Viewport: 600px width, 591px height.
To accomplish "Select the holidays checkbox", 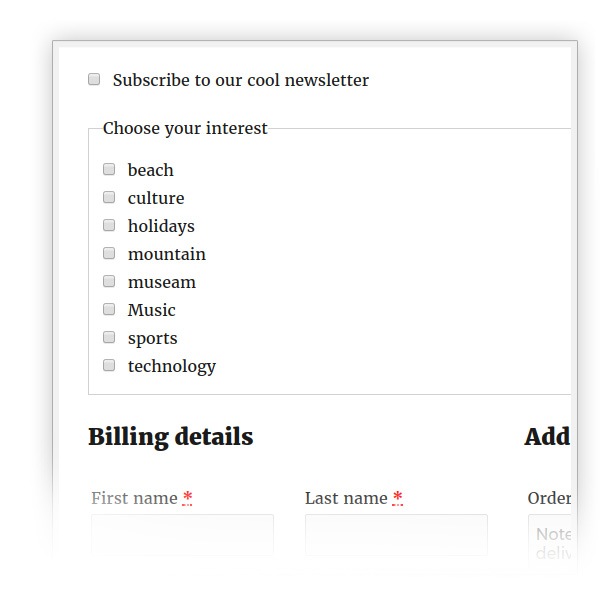I will click(109, 225).
